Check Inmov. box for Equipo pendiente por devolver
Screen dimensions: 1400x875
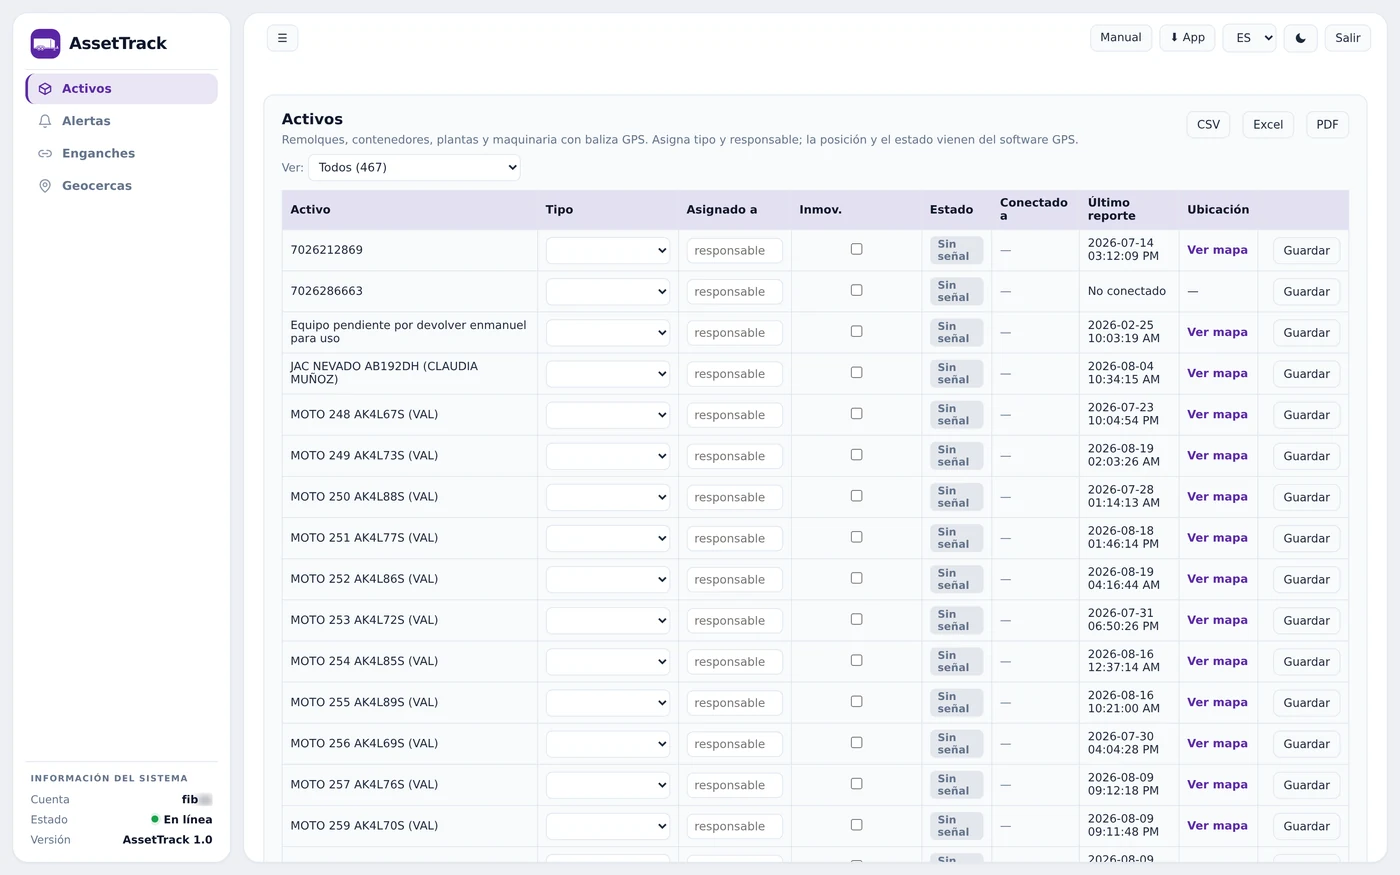pos(856,331)
